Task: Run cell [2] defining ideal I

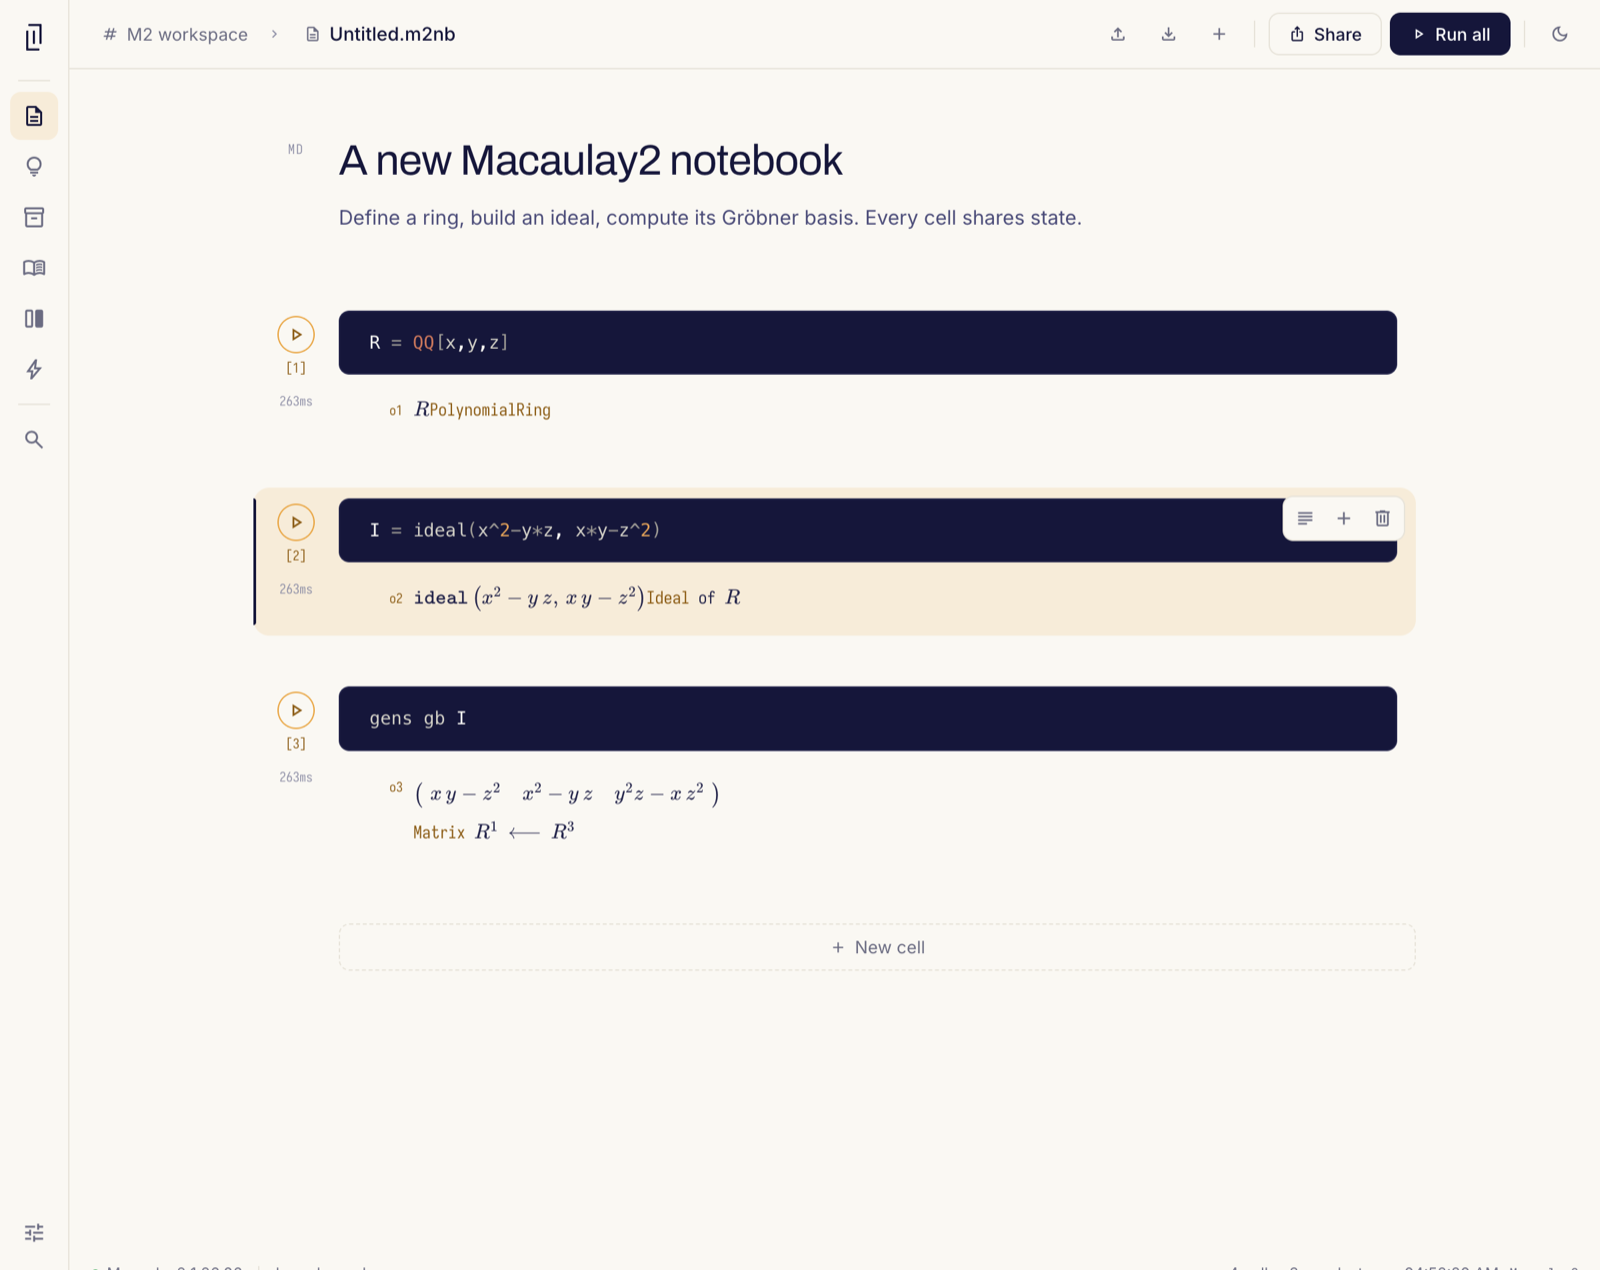Action: [x=296, y=522]
